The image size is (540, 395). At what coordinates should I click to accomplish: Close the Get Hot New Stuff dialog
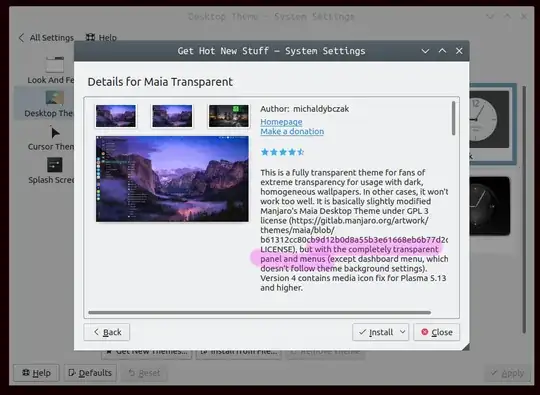pyautogui.click(x=437, y=332)
